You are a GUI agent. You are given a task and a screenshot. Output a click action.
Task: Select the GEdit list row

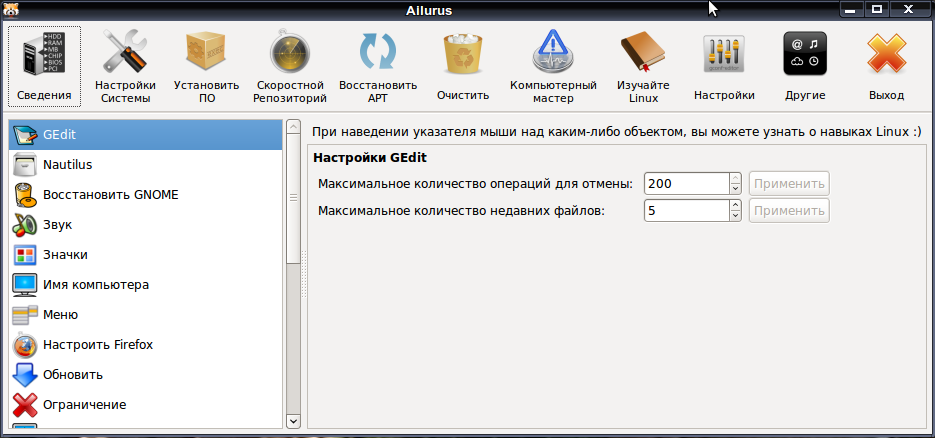145,135
